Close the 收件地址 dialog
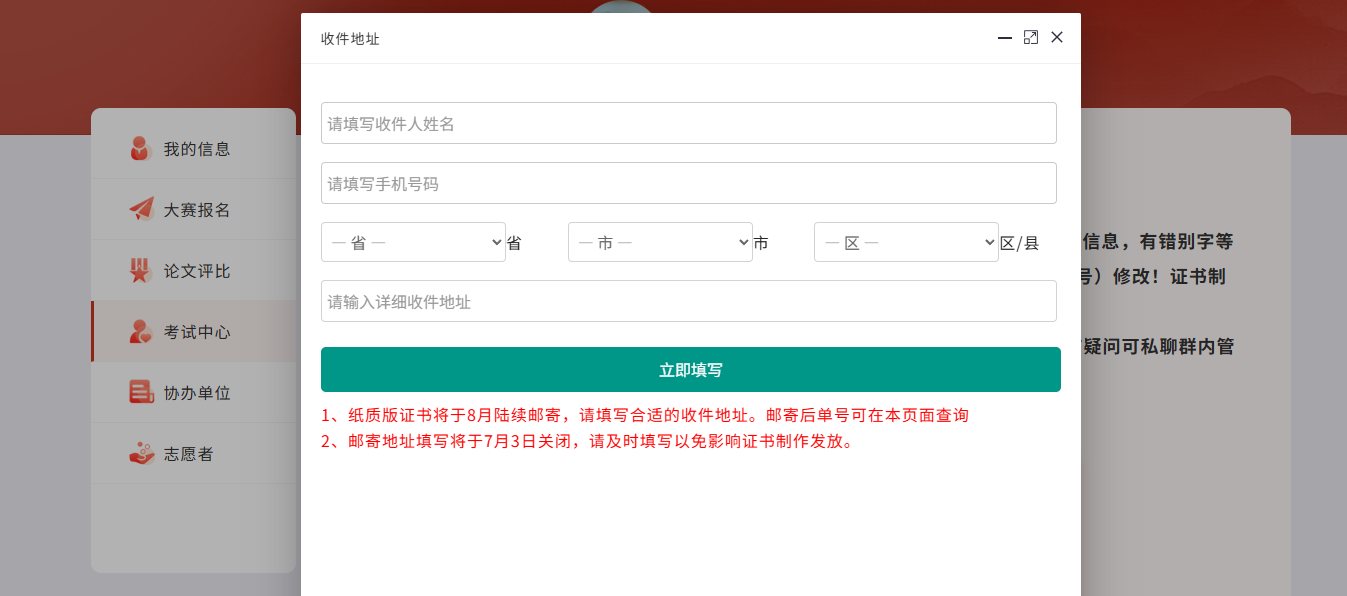 click(x=1057, y=37)
